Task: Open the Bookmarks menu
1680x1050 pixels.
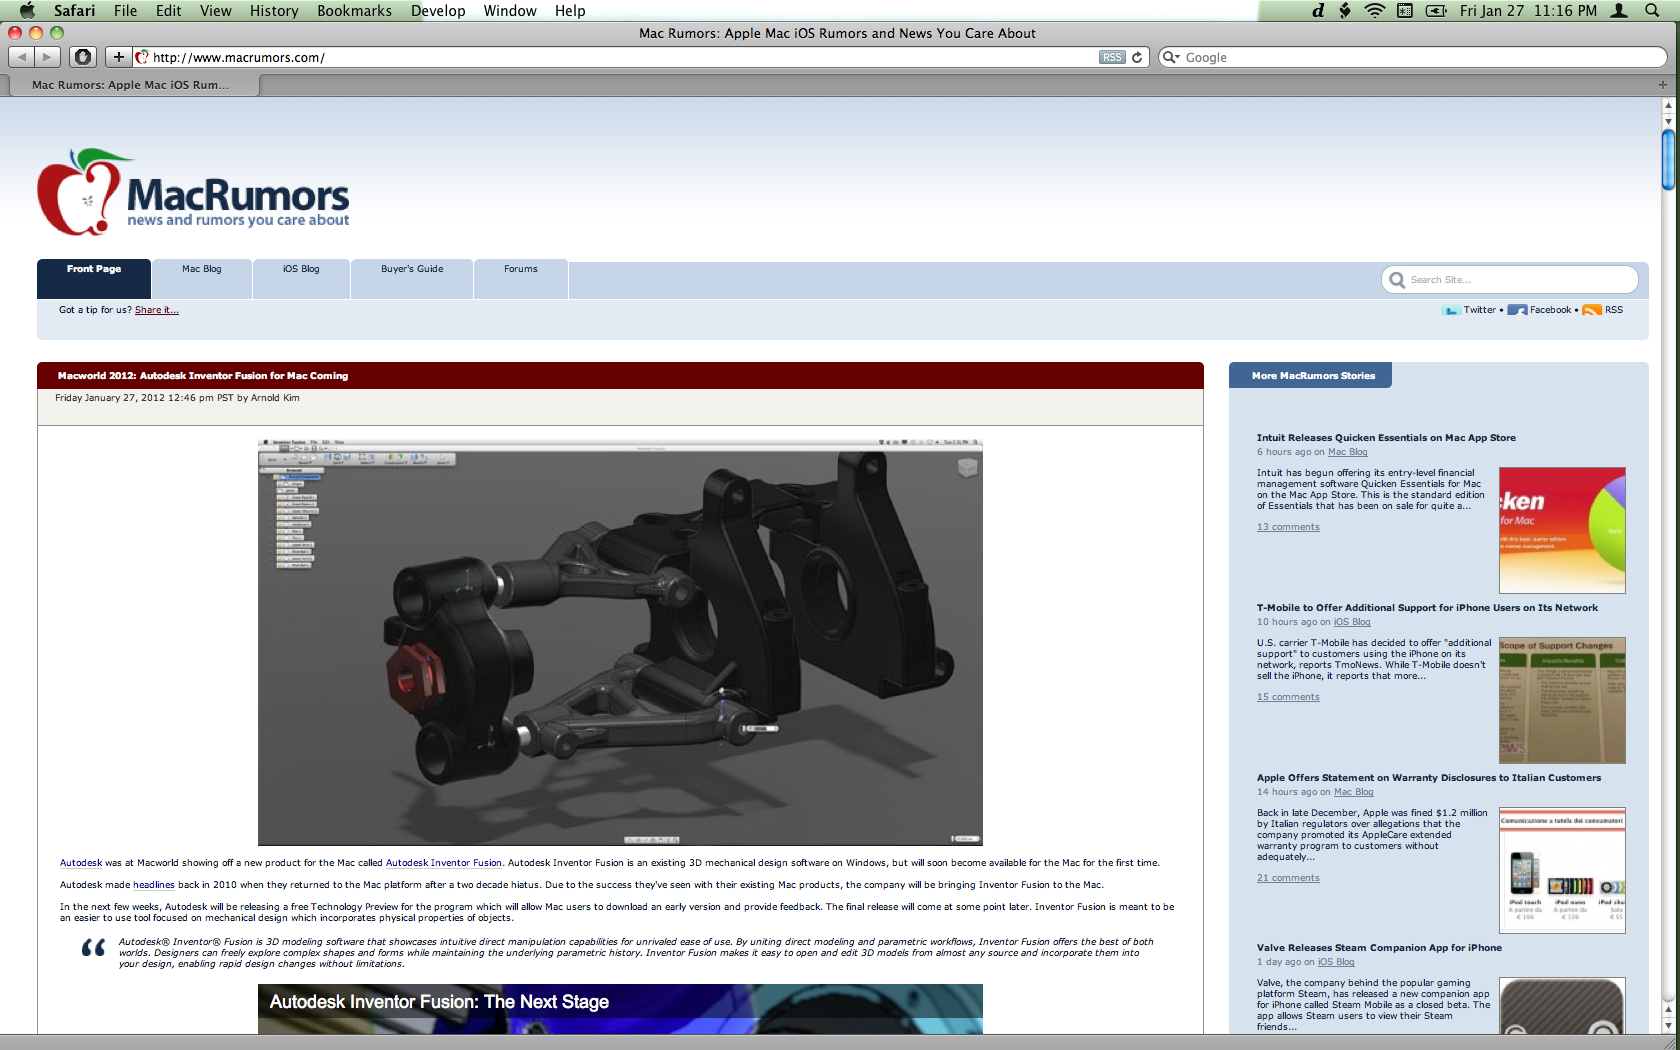Action: (354, 10)
